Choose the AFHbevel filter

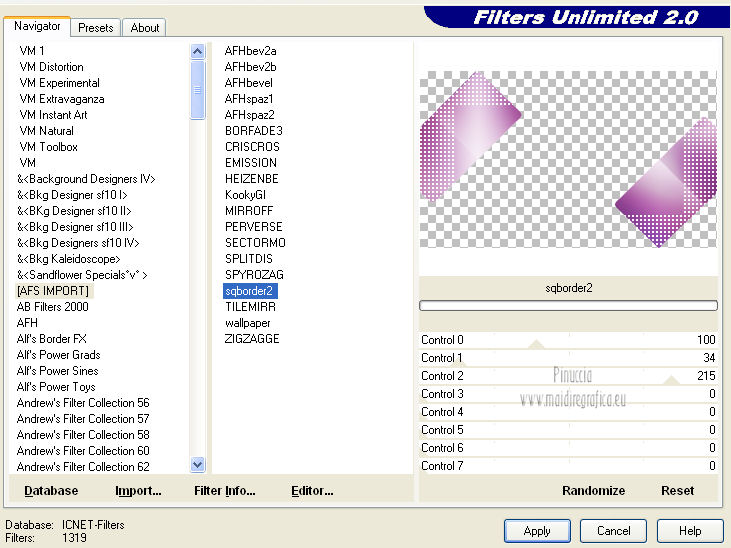click(x=248, y=83)
